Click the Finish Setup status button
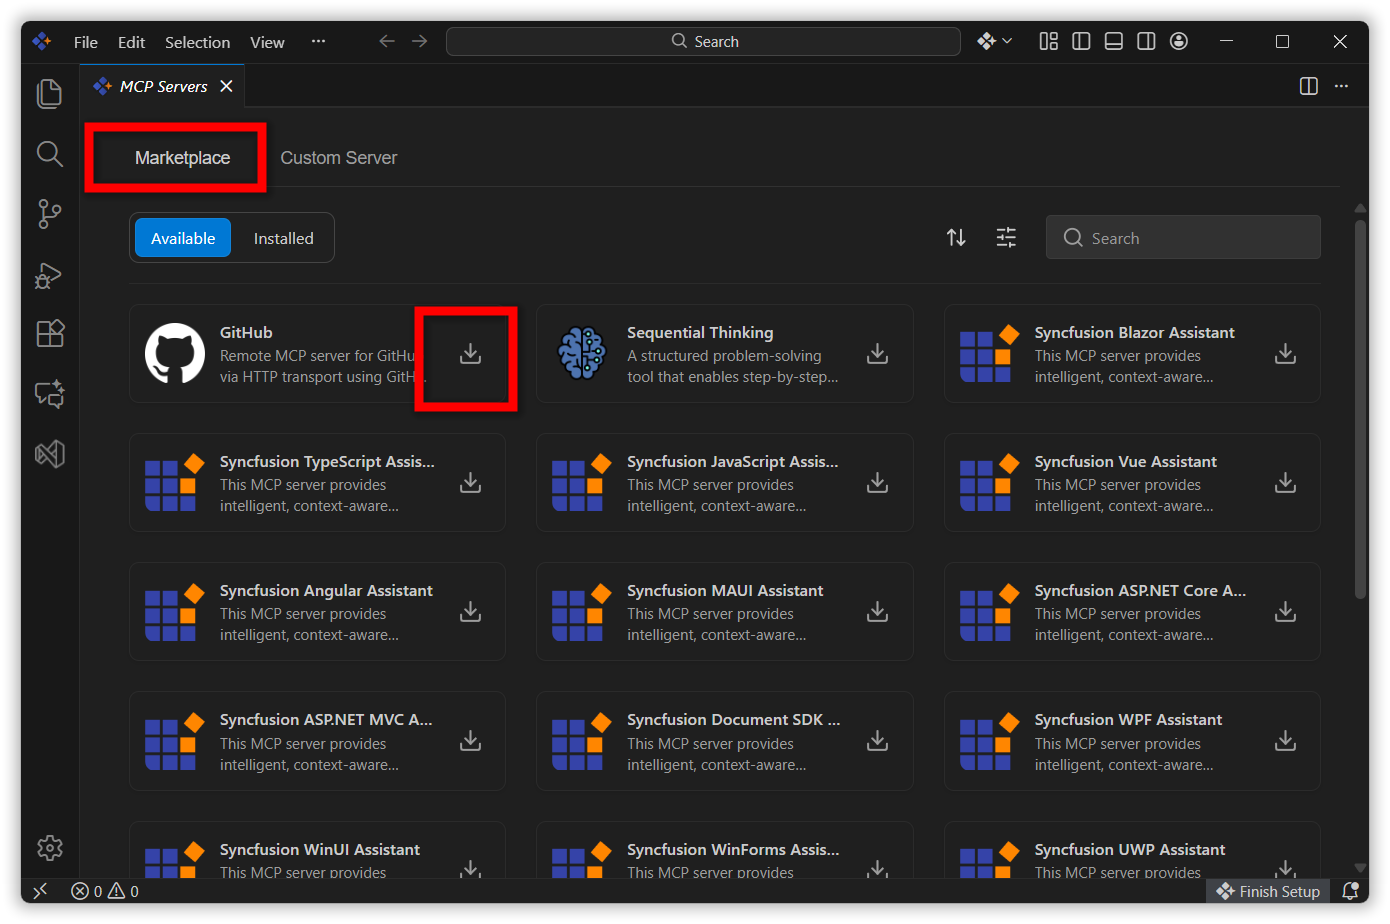Image resolution: width=1390 pixels, height=924 pixels. (x=1268, y=891)
